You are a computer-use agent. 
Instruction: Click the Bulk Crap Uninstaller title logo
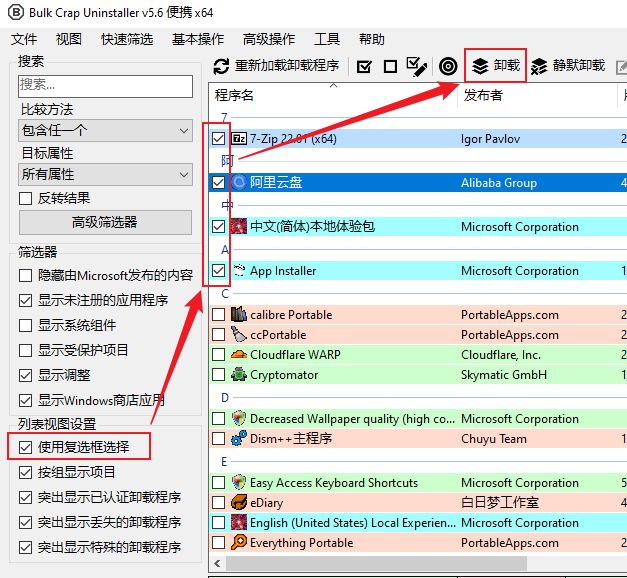tap(16, 12)
